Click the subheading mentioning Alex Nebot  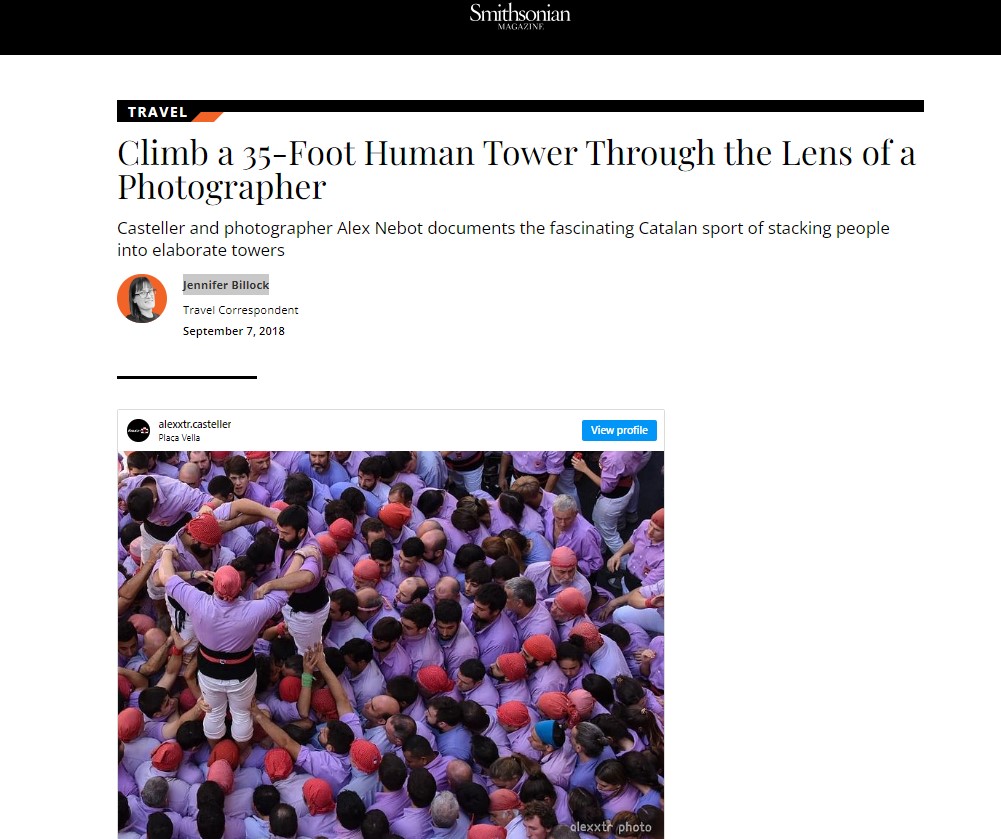pyautogui.click(x=503, y=239)
